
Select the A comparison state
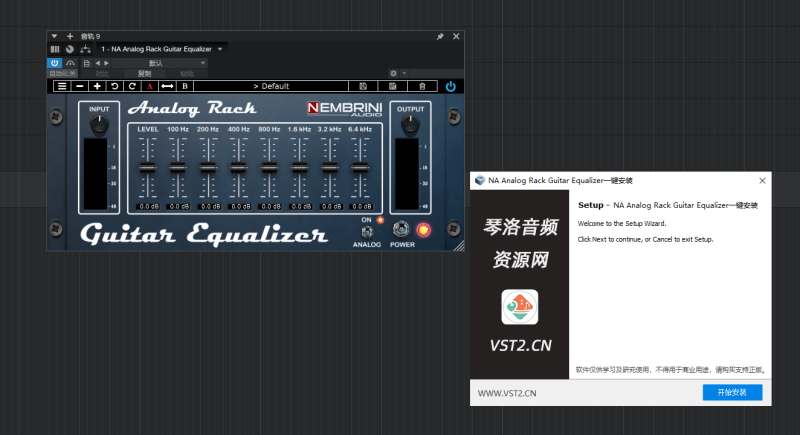(149, 86)
